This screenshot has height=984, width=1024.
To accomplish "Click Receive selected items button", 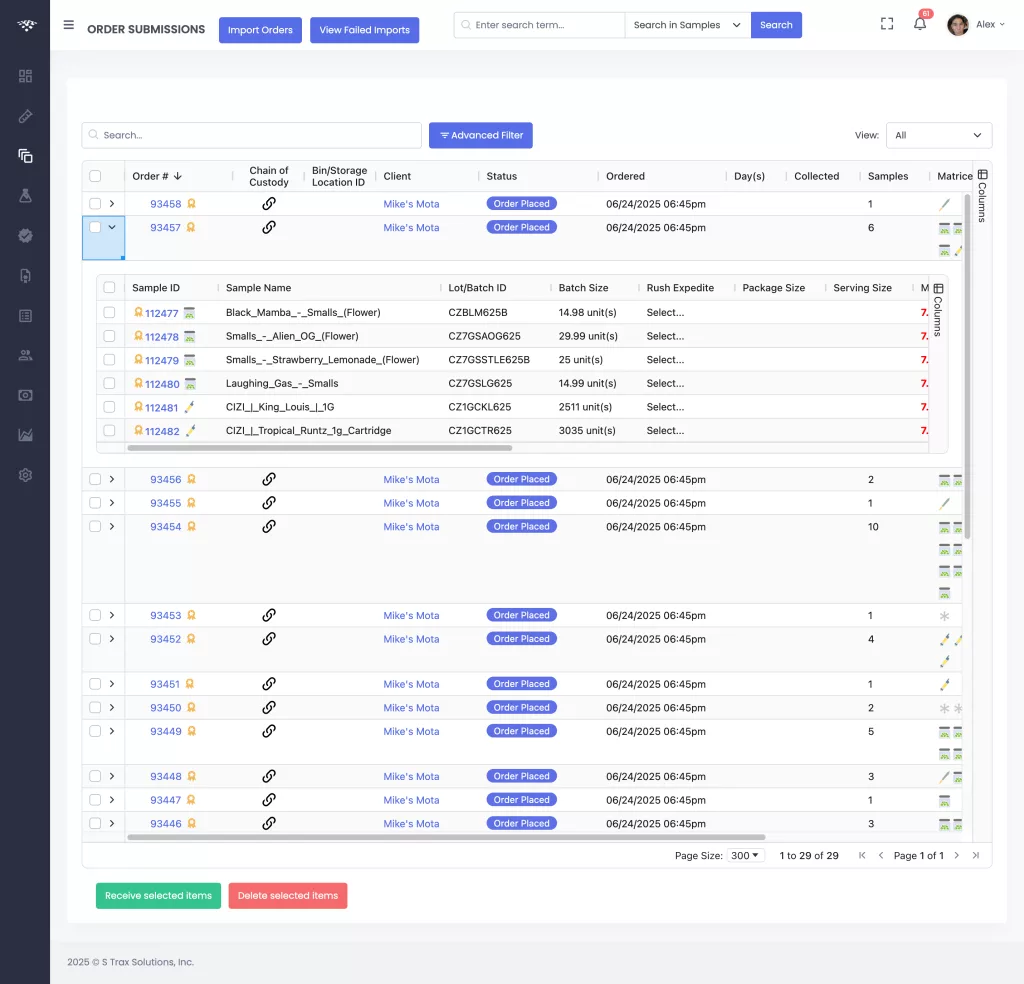I will tap(158, 896).
